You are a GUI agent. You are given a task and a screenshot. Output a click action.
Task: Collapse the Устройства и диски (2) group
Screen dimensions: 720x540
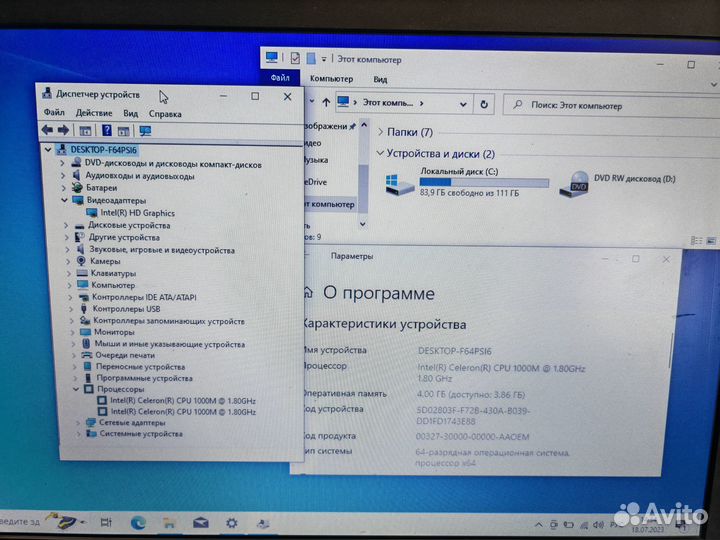click(380, 153)
